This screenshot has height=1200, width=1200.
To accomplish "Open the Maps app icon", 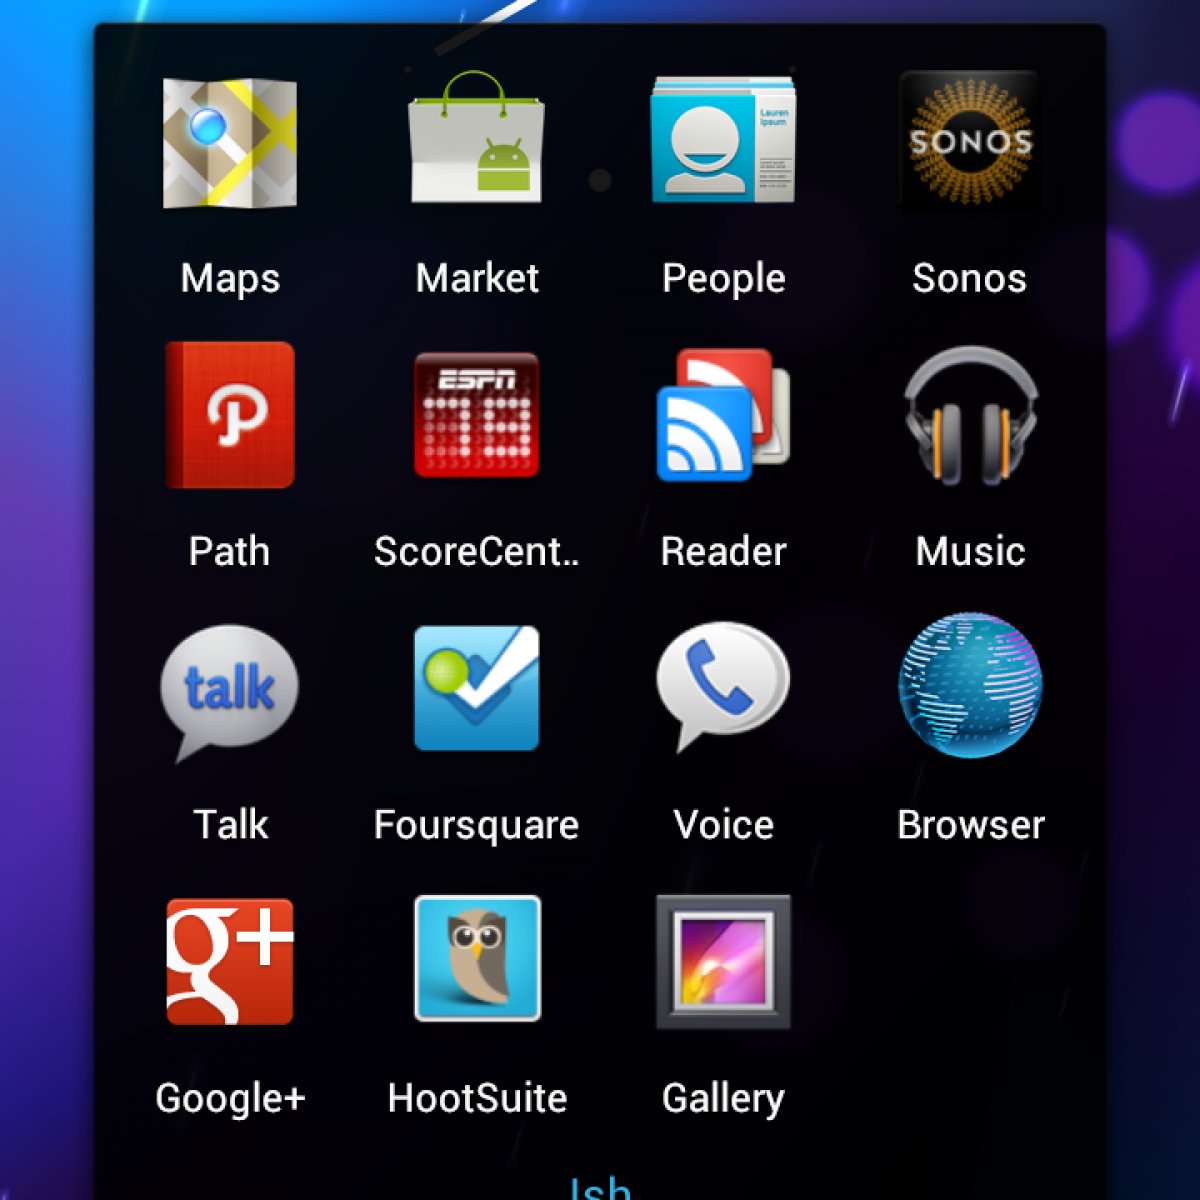I will pyautogui.click(x=230, y=143).
